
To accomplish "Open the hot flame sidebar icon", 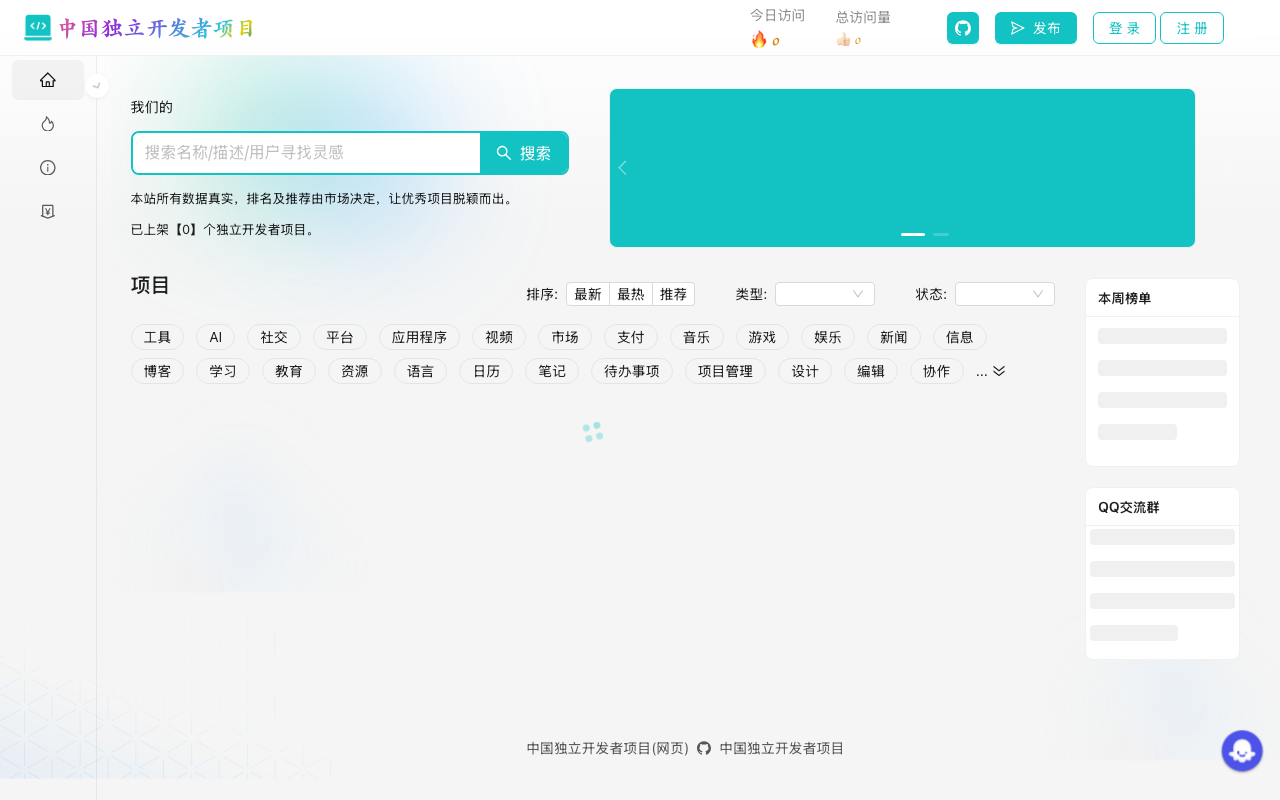I will coord(48,124).
